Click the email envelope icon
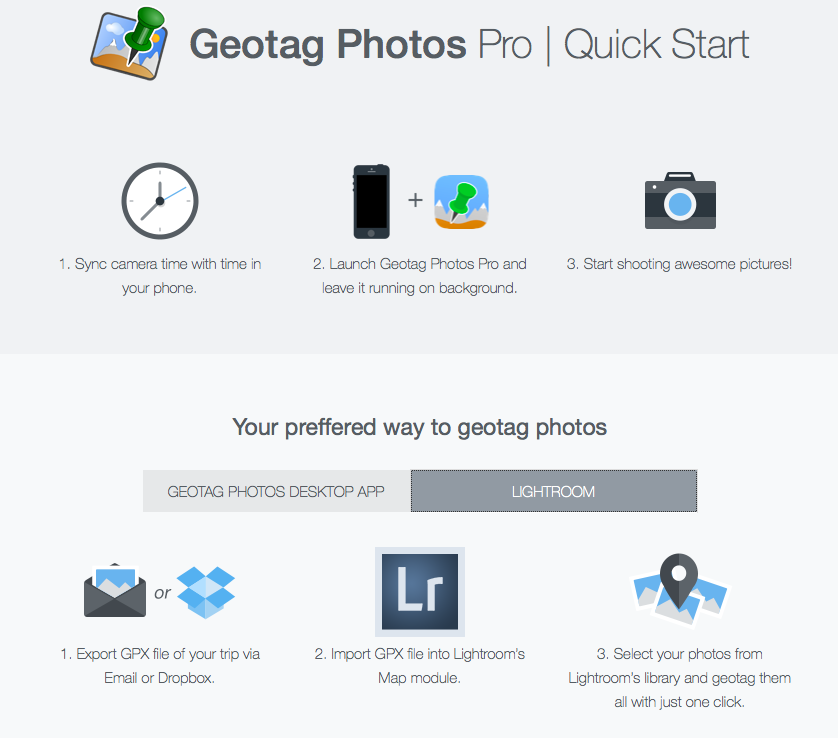Image resolution: width=838 pixels, height=738 pixels. pyautogui.click(x=116, y=591)
